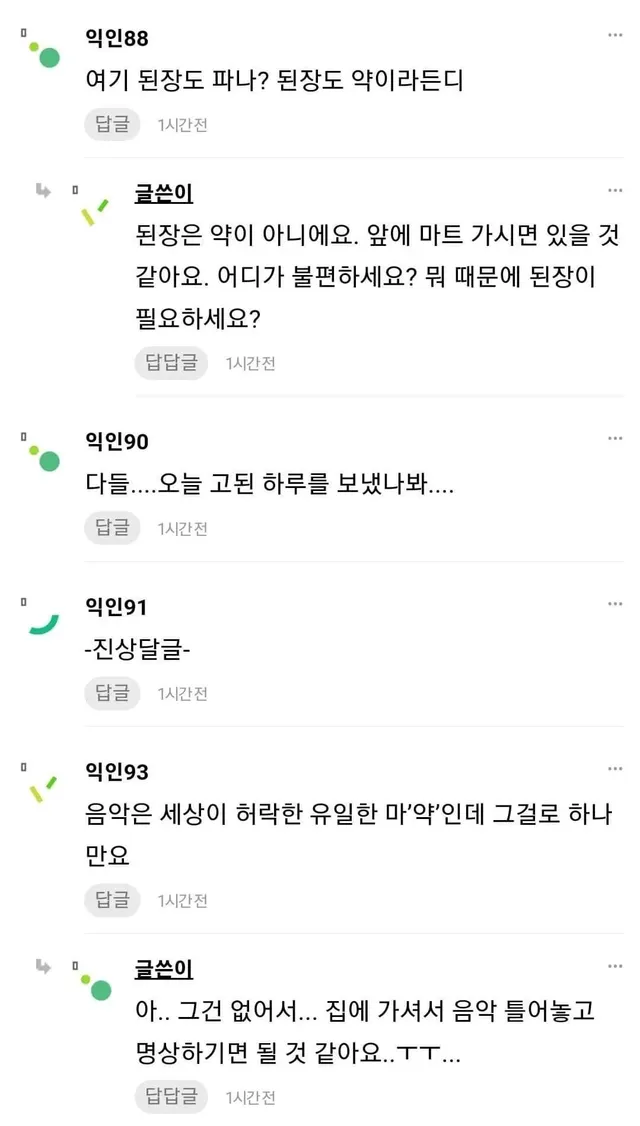
Task: Click 익인90's profile avatar
Action: point(43,459)
